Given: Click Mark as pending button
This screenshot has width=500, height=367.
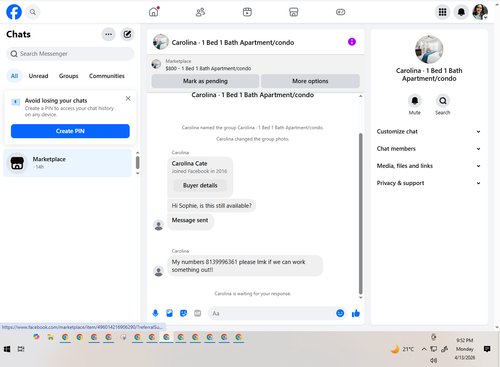Looking at the screenshot, I should point(205,81).
